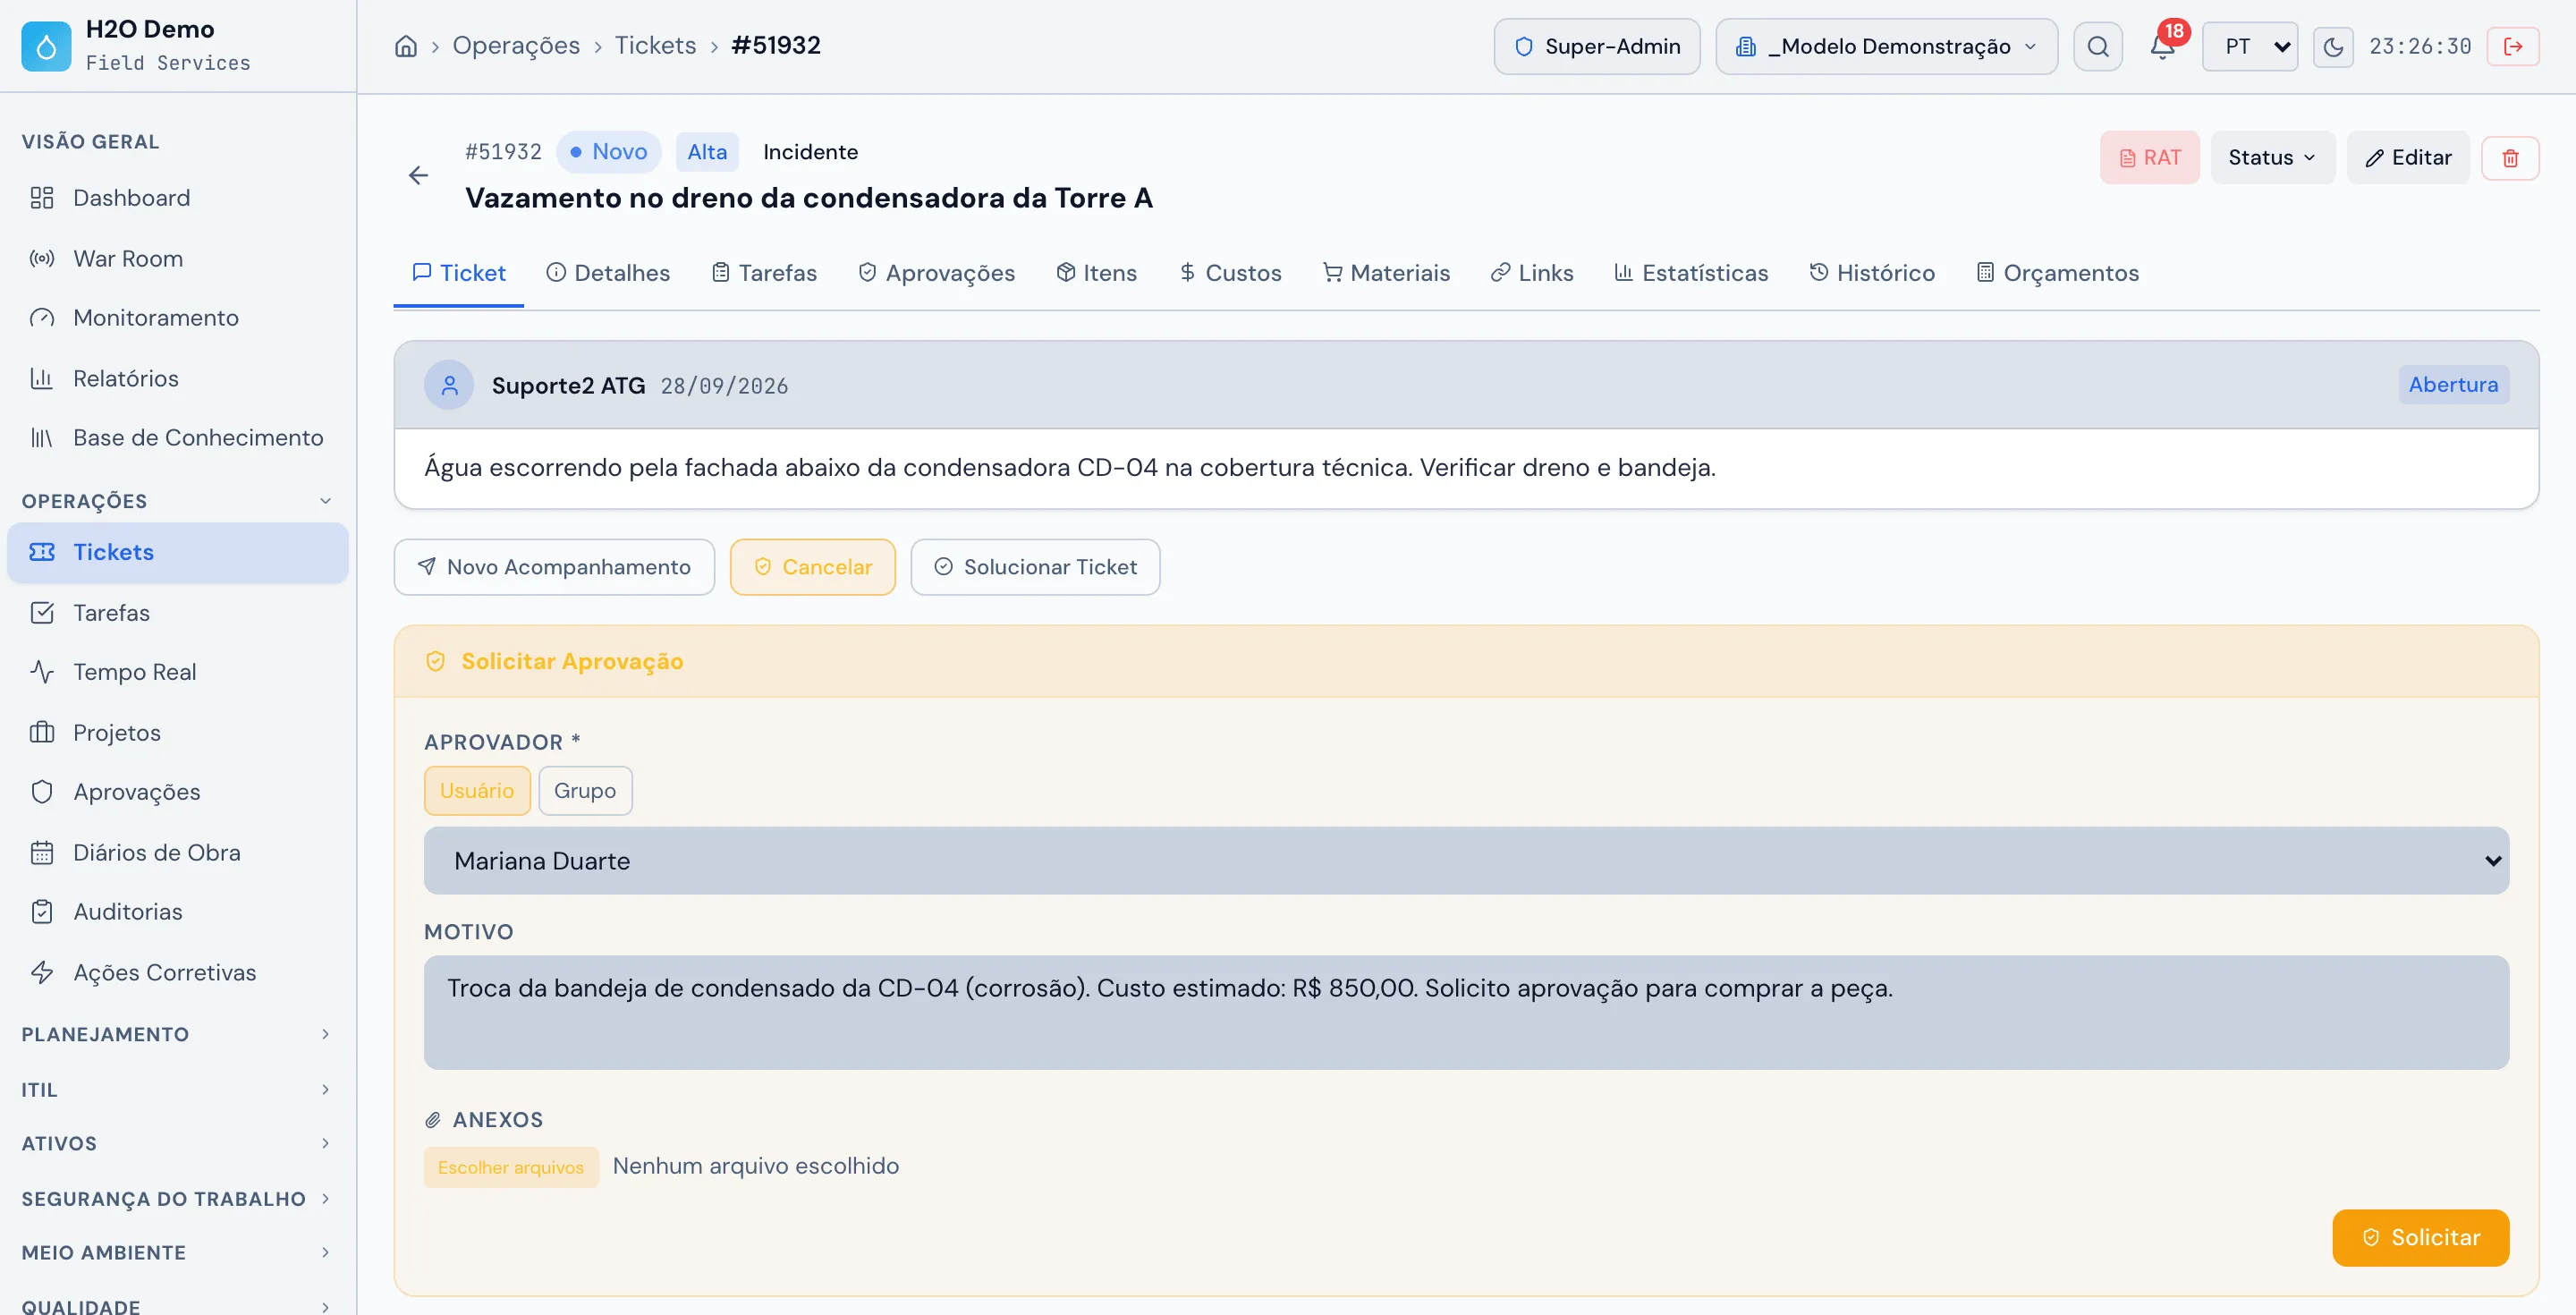This screenshot has width=2576, height=1315.
Task: Click Escolher arquivos to attach files
Action: (x=511, y=1167)
